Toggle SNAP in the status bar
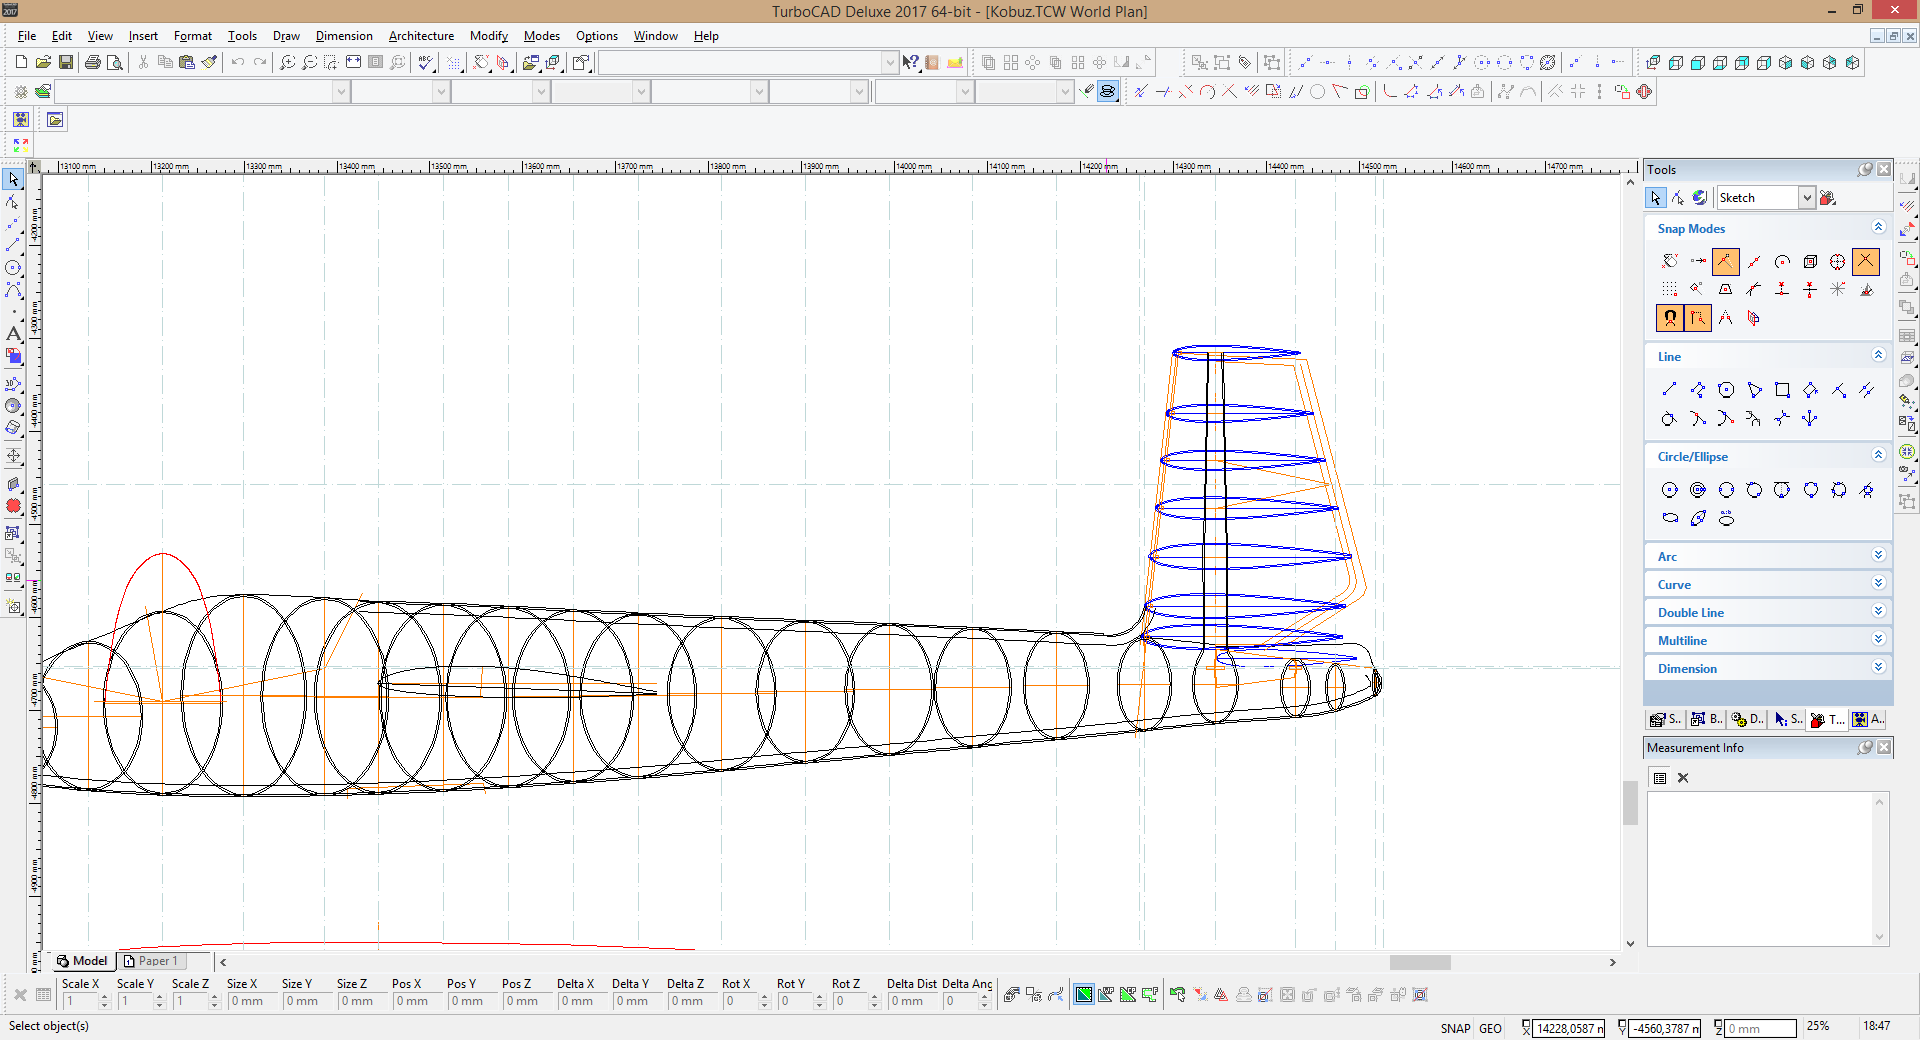The width and height of the screenshot is (1920, 1040). coord(1455,1028)
